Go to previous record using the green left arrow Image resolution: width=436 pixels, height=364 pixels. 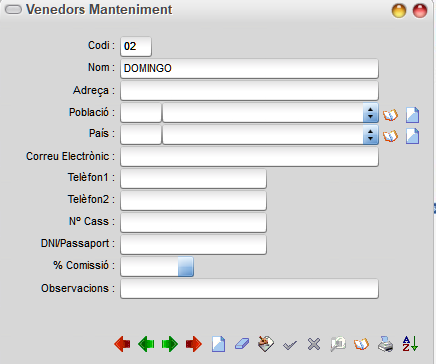(x=146, y=344)
